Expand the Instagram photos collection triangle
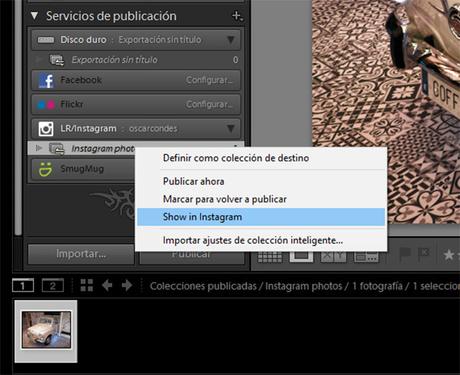Image resolution: width=460 pixels, height=375 pixels. (39, 148)
